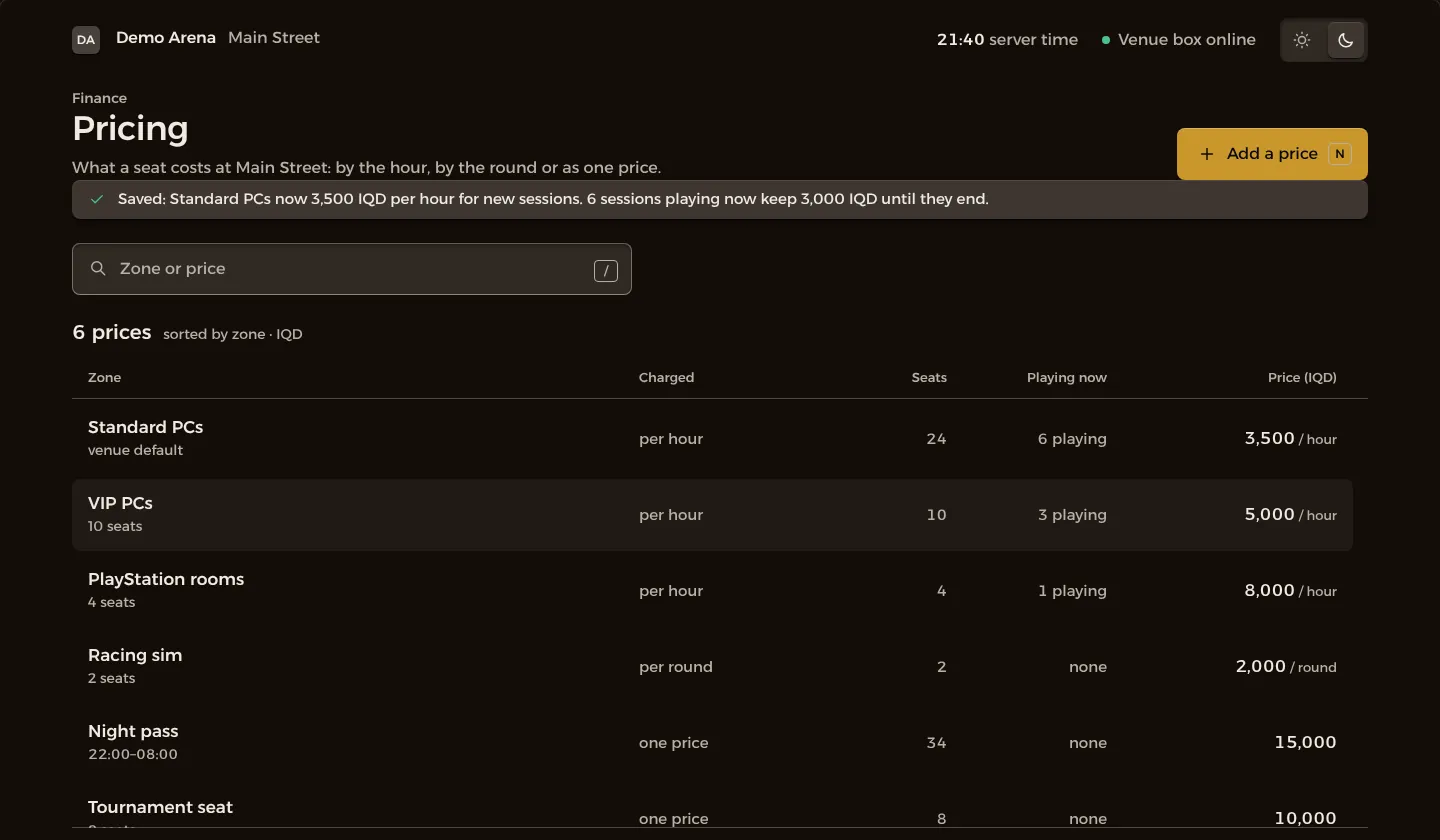Click the green venue online status dot
This screenshot has height=840, width=1440.
[1106, 40]
